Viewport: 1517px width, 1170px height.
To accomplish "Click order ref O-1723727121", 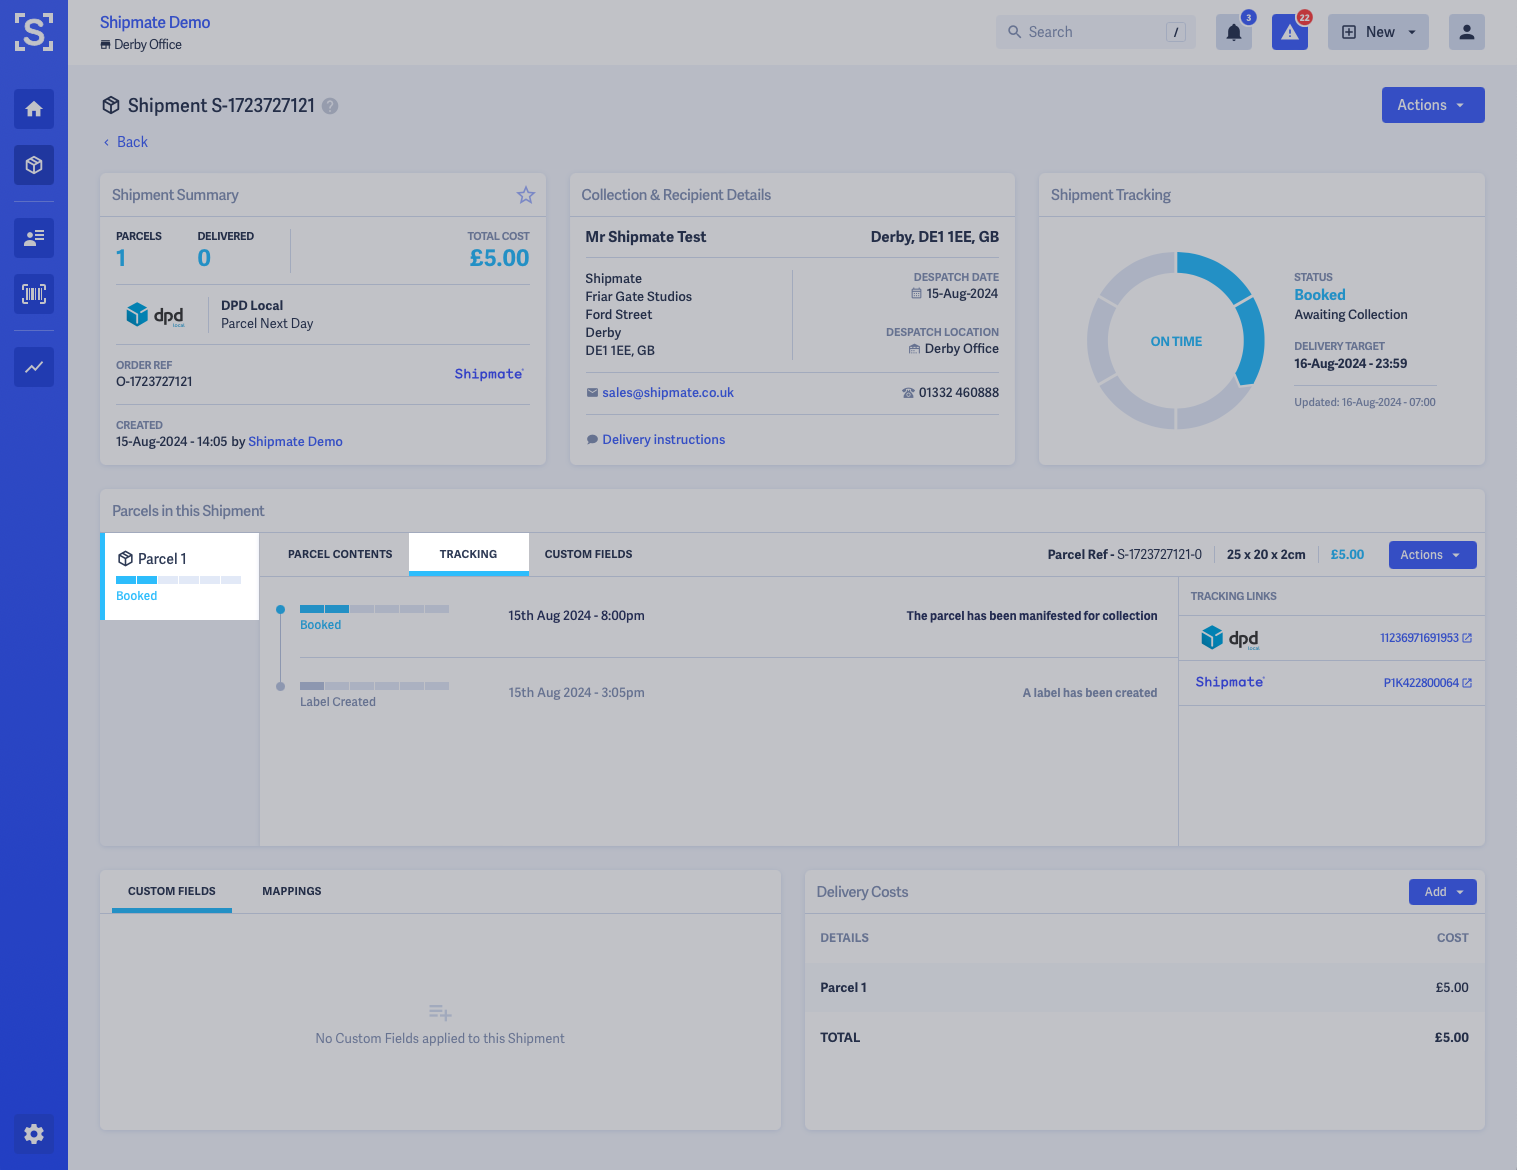I will pos(154,382).
